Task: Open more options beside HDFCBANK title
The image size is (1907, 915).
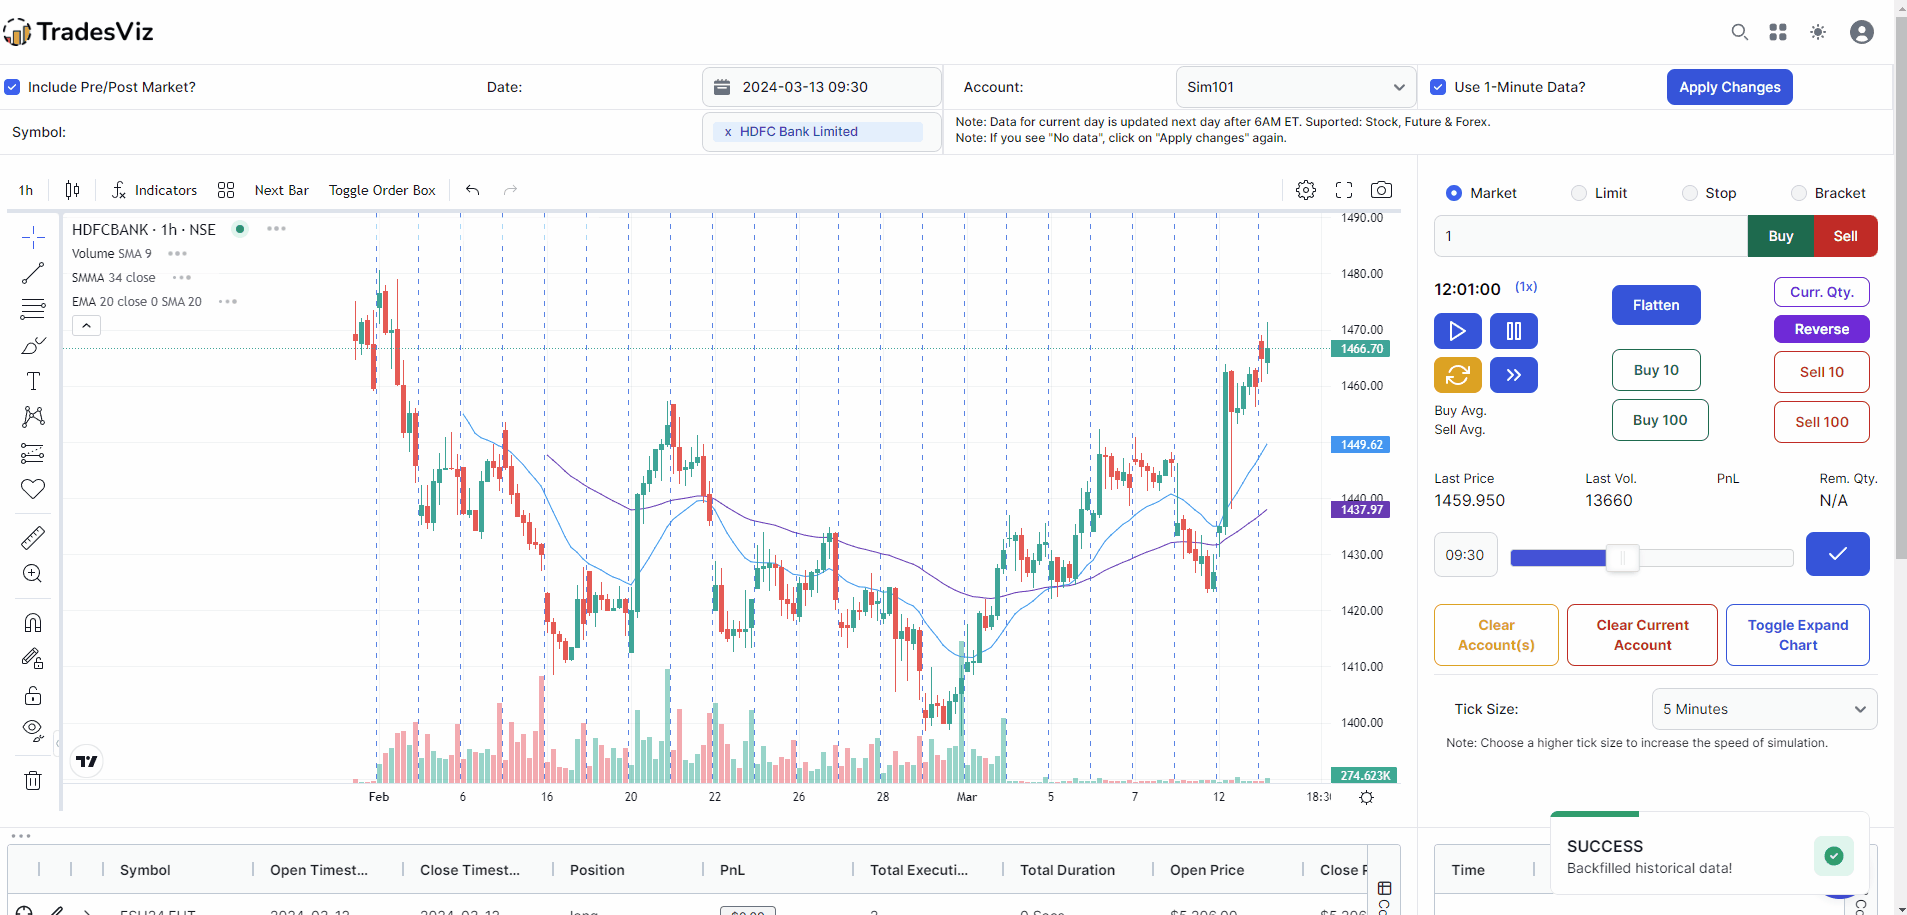Action: 276,229
